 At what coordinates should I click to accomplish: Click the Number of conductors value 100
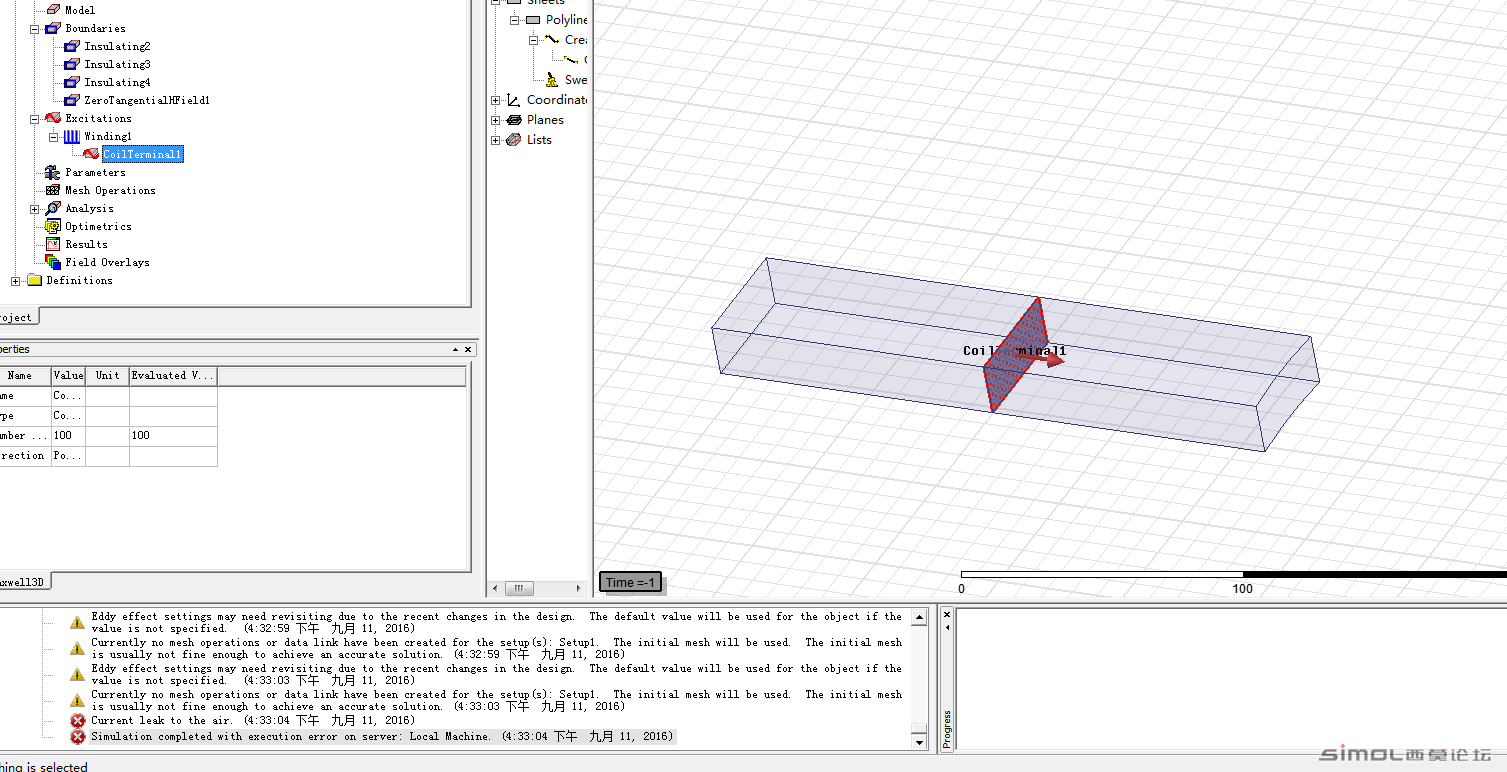[68, 436]
